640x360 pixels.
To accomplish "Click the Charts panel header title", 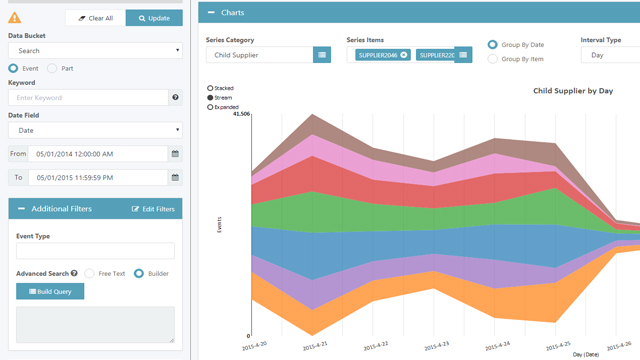I will click(x=233, y=13).
